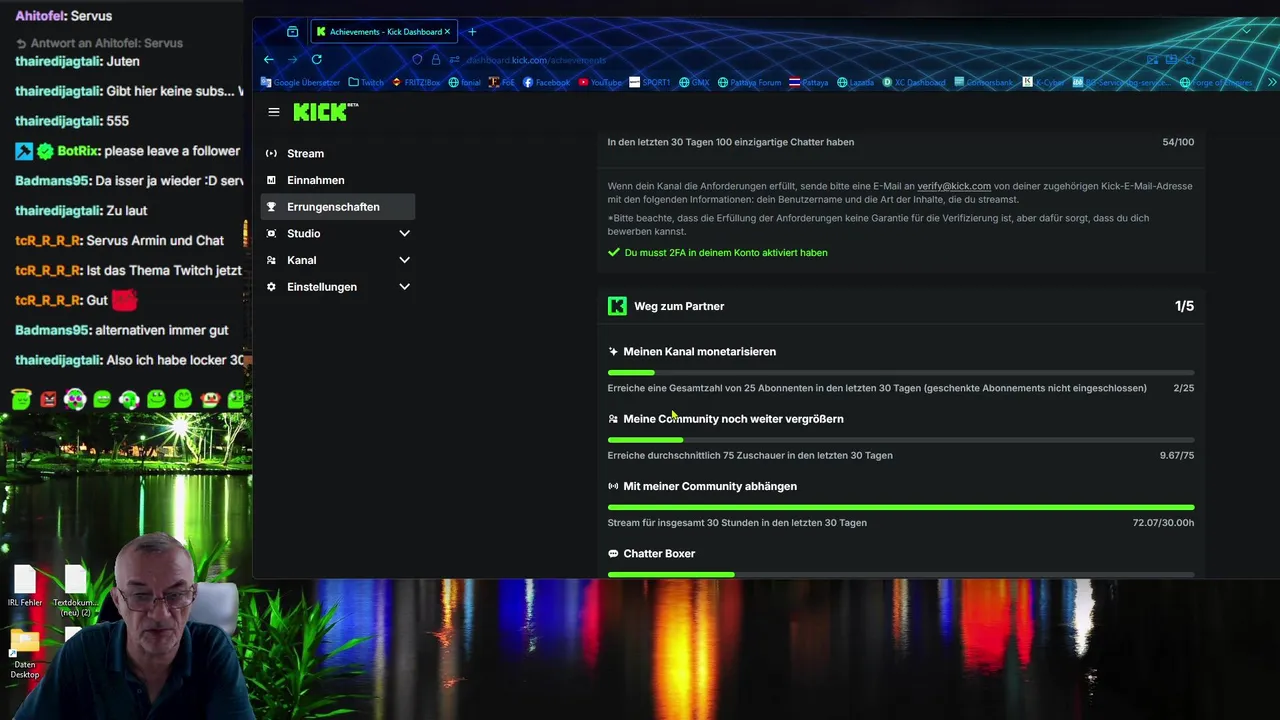Open the Google Übersetzer bookmark
This screenshot has width=1280, height=720.
coord(300,83)
